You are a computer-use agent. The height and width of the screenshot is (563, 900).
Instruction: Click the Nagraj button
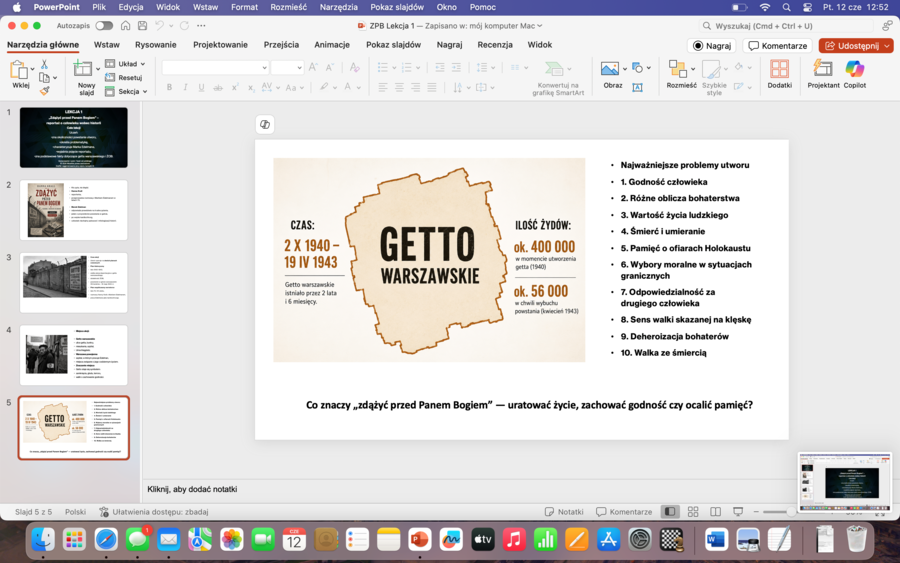pos(712,46)
